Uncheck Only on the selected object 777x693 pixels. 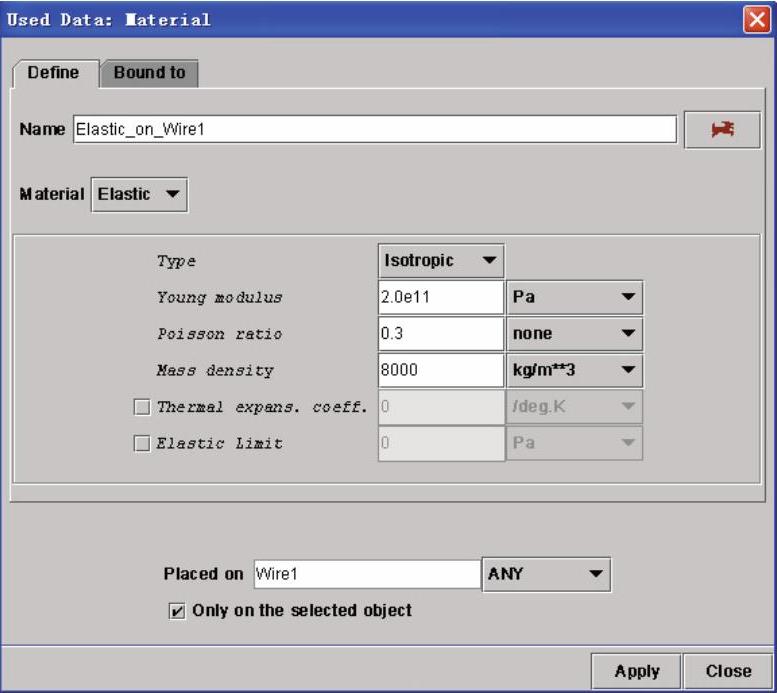178,611
